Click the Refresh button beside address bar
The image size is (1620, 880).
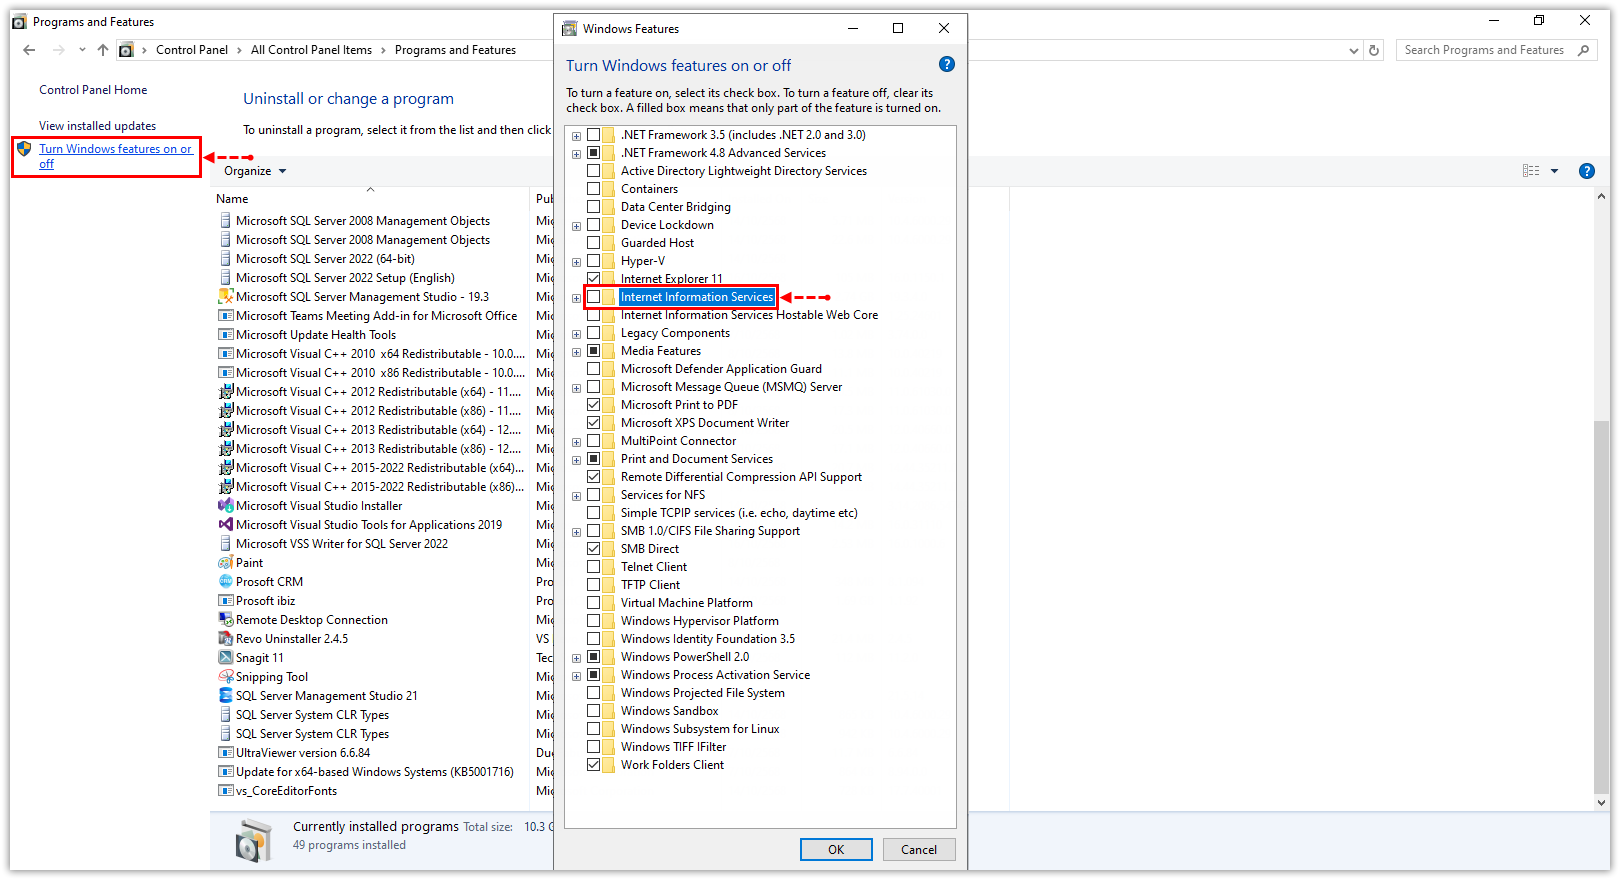click(x=1374, y=50)
